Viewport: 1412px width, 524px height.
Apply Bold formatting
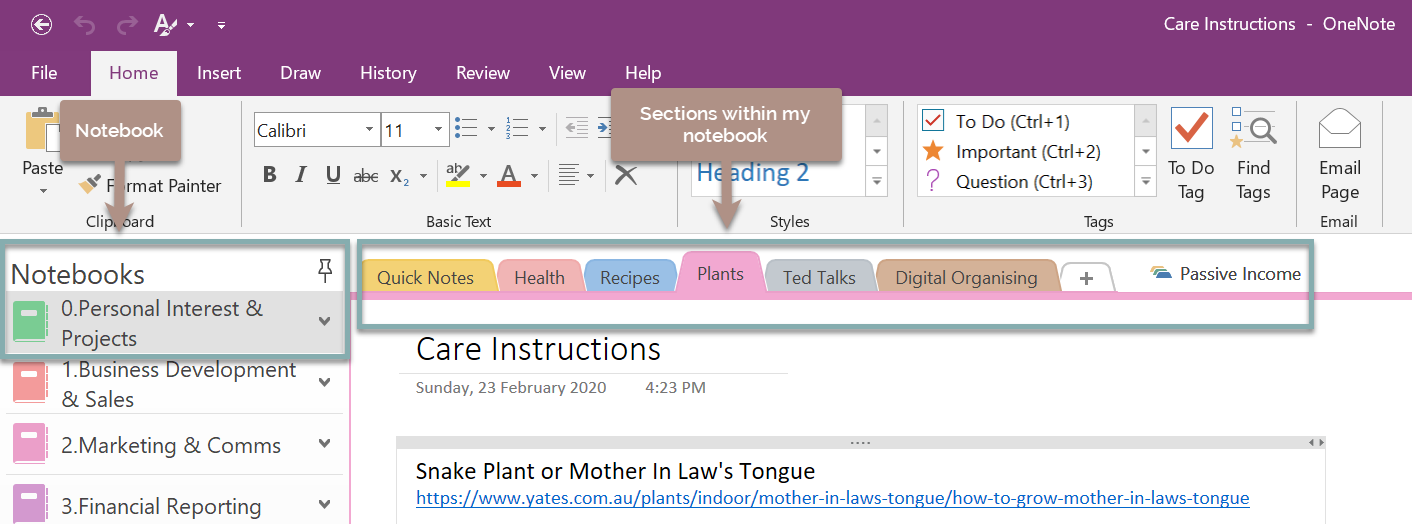(270, 175)
